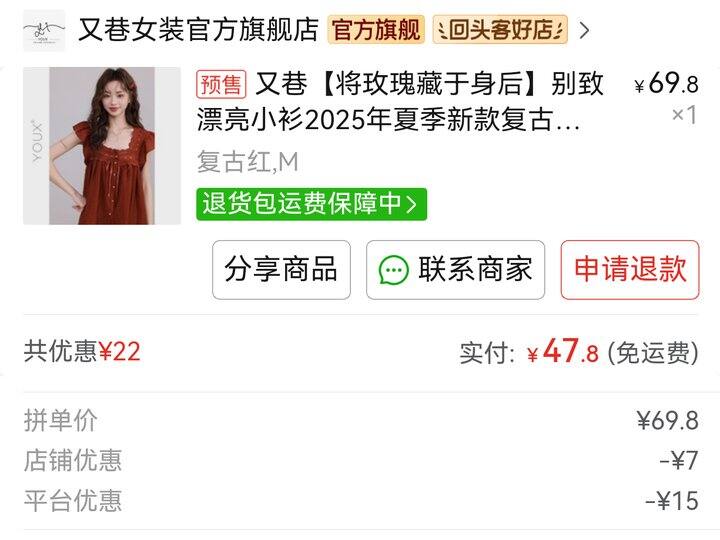
Task: Tap the 预售 presale tag
Action: coord(221,84)
